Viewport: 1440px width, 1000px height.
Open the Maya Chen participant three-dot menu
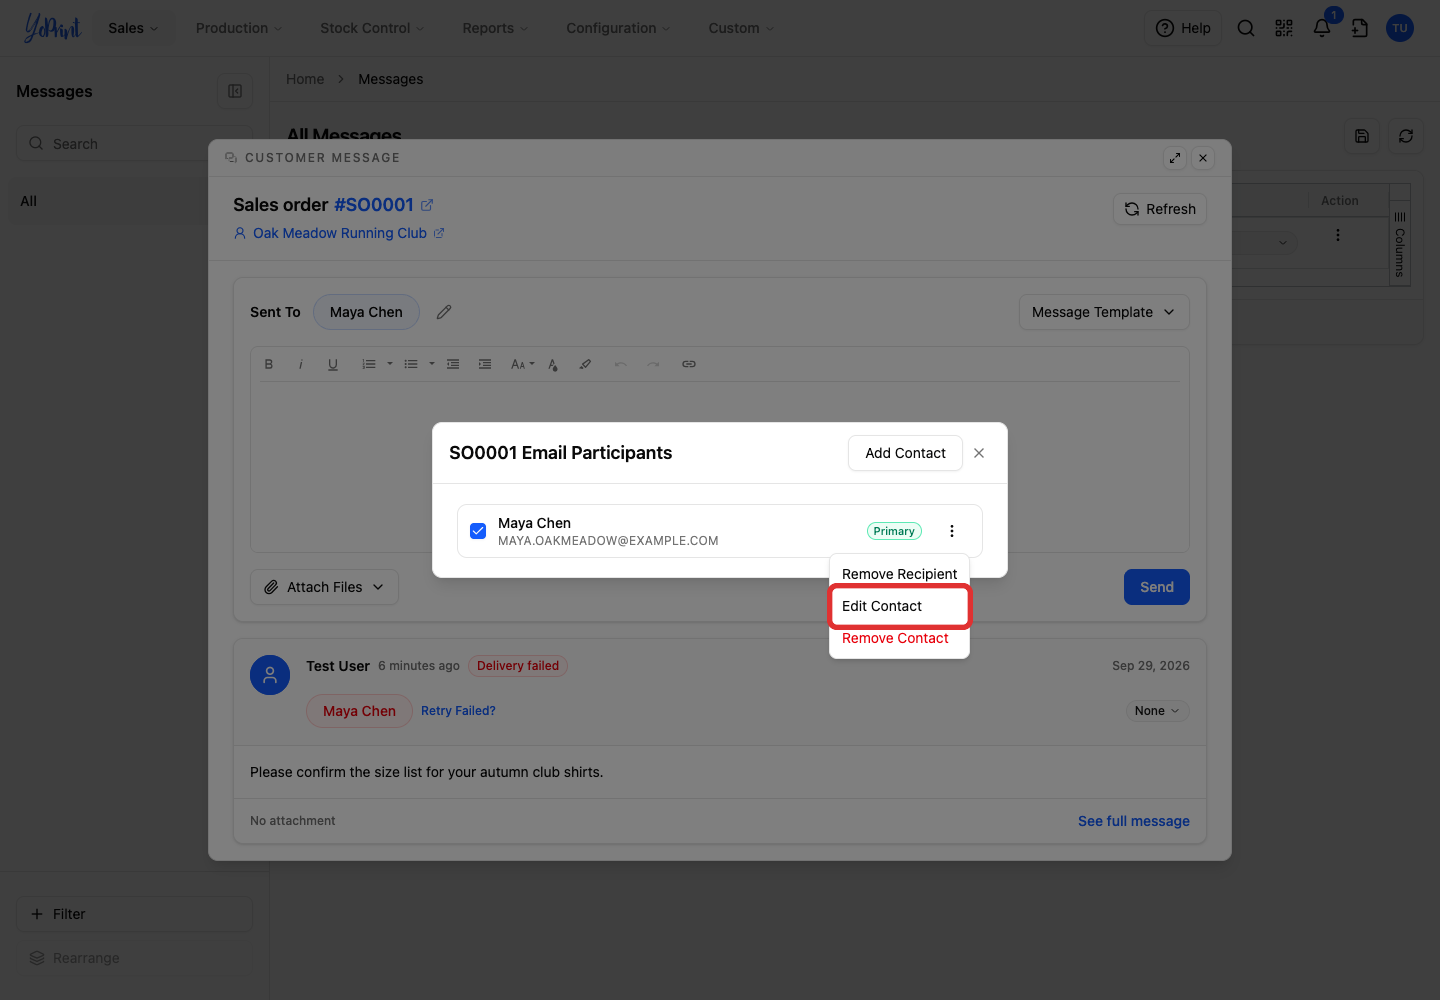(x=952, y=531)
